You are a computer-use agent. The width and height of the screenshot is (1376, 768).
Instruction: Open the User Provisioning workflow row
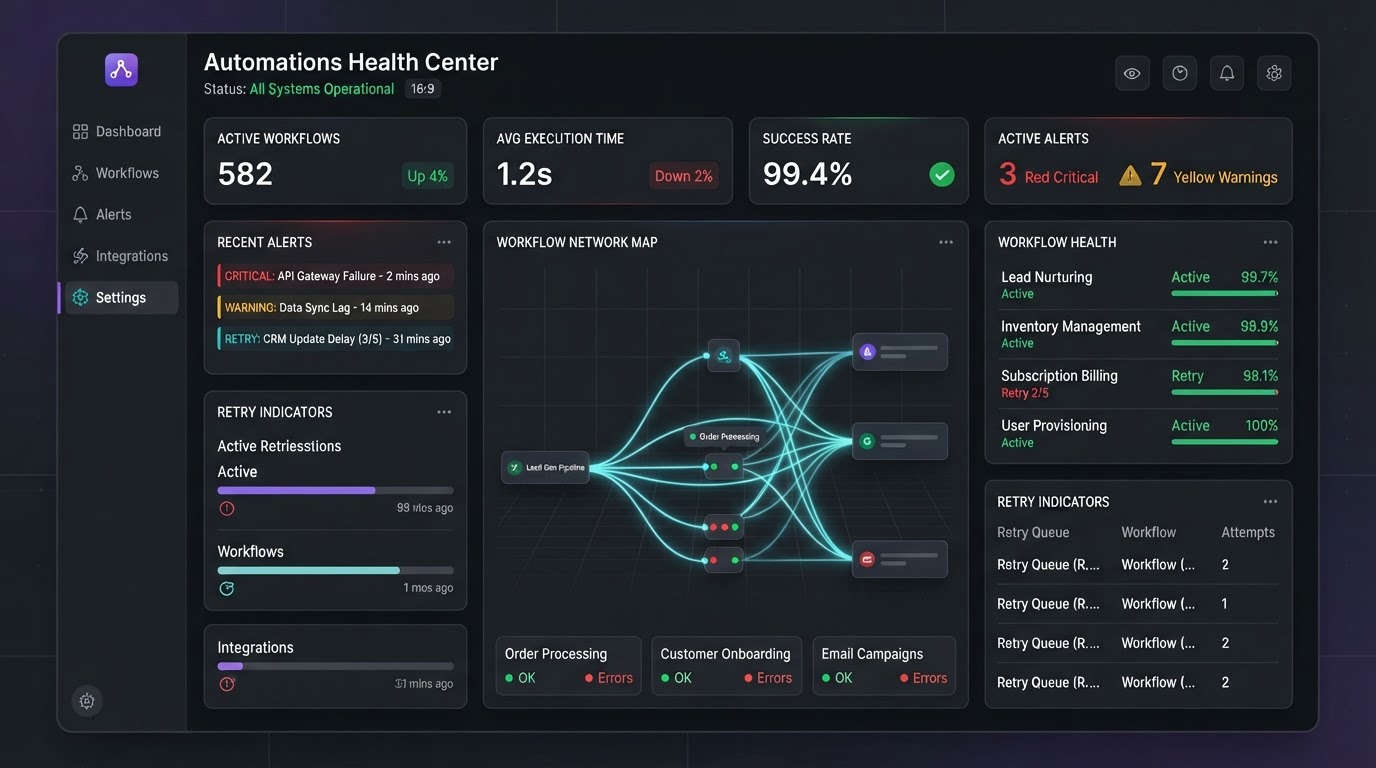click(x=1139, y=433)
